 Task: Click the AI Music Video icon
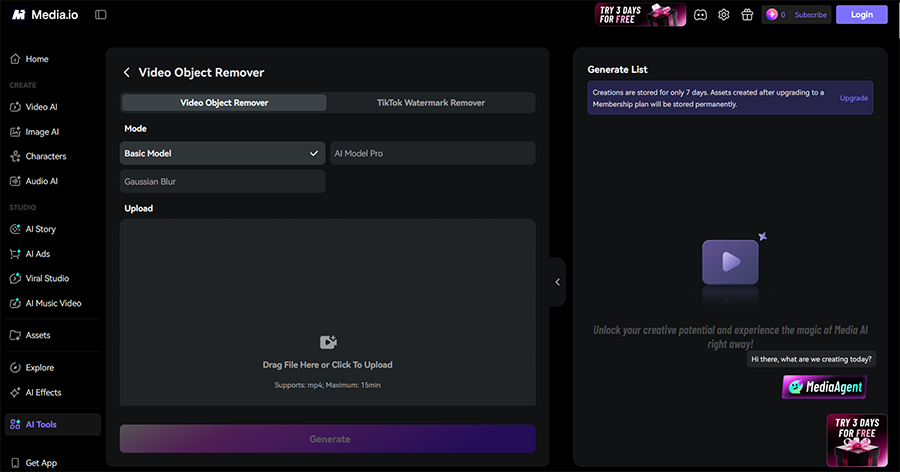15,303
